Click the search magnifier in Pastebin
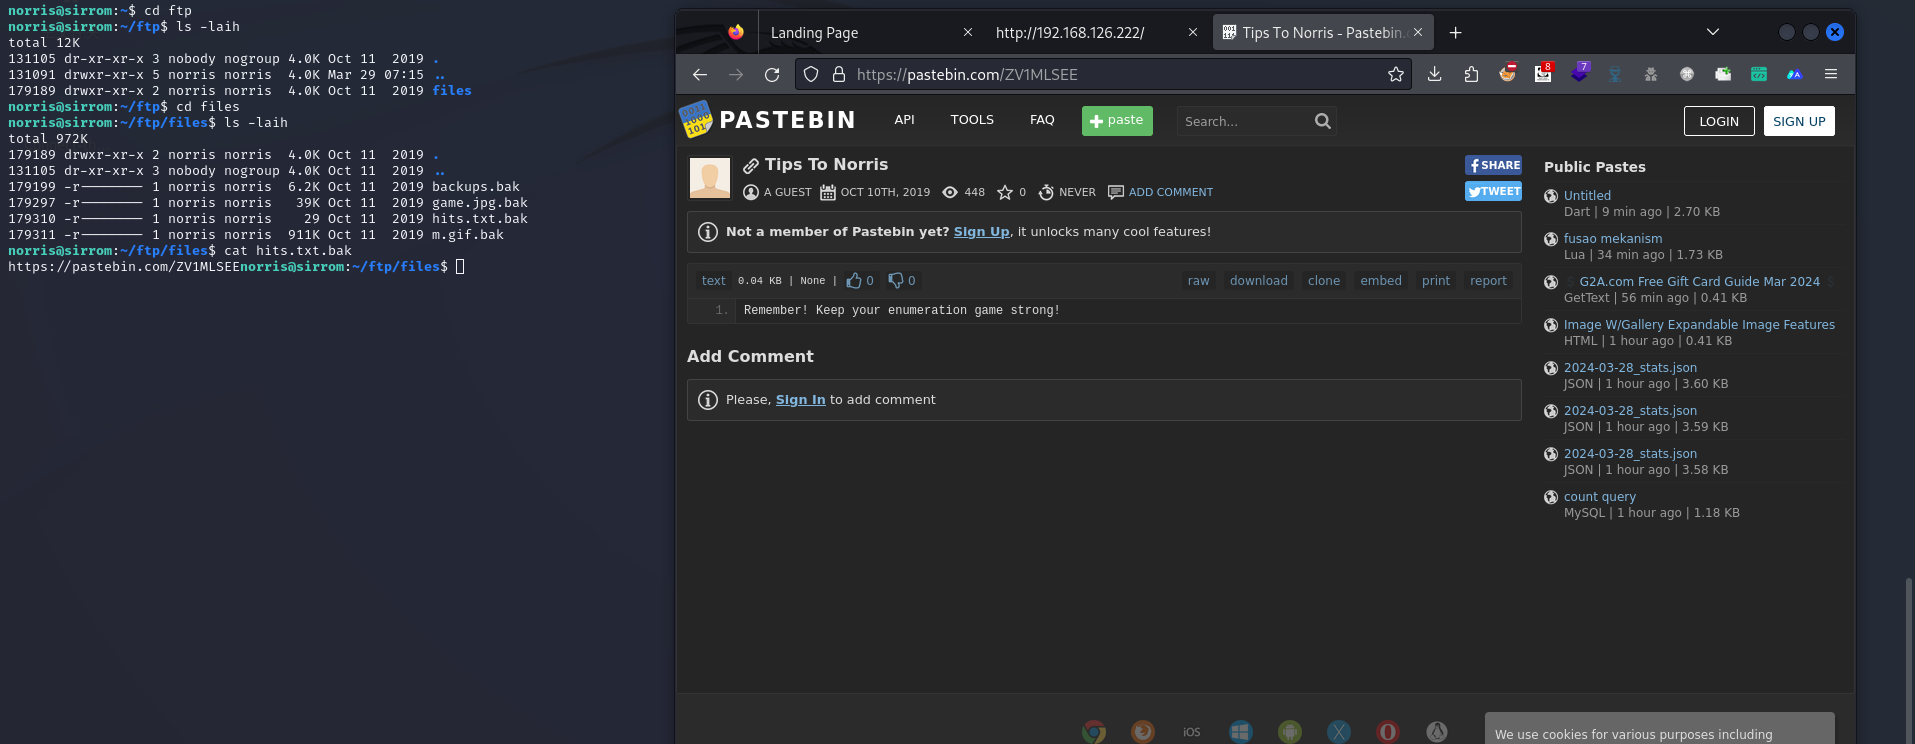 click(x=1323, y=121)
